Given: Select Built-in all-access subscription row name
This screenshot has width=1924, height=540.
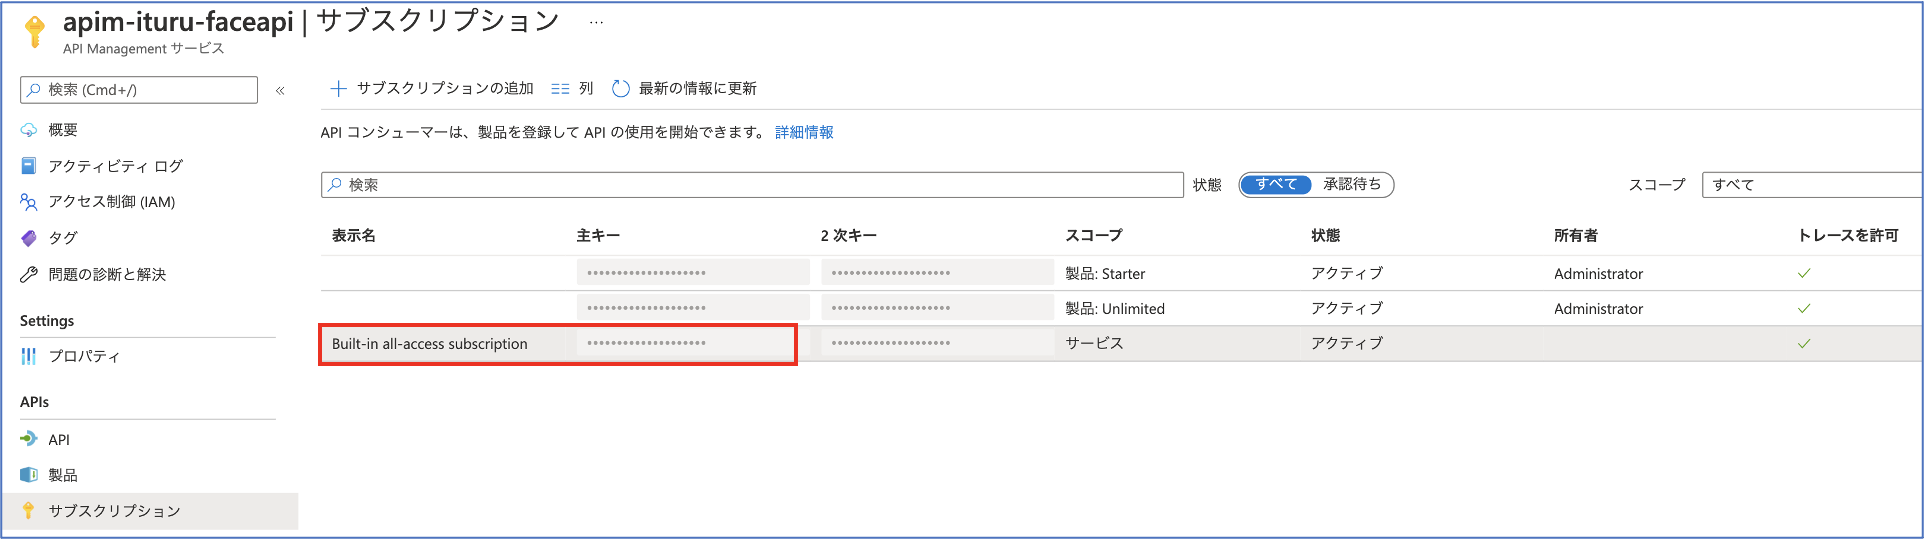Looking at the screenshot, I should pyautogui.click(x=430, y=344).
